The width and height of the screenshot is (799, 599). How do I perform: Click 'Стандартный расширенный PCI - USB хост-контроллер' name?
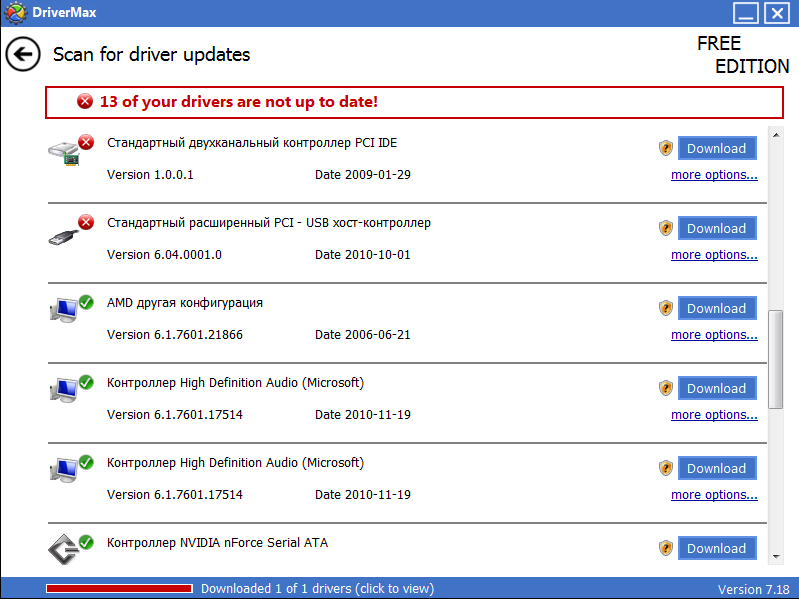269,223
